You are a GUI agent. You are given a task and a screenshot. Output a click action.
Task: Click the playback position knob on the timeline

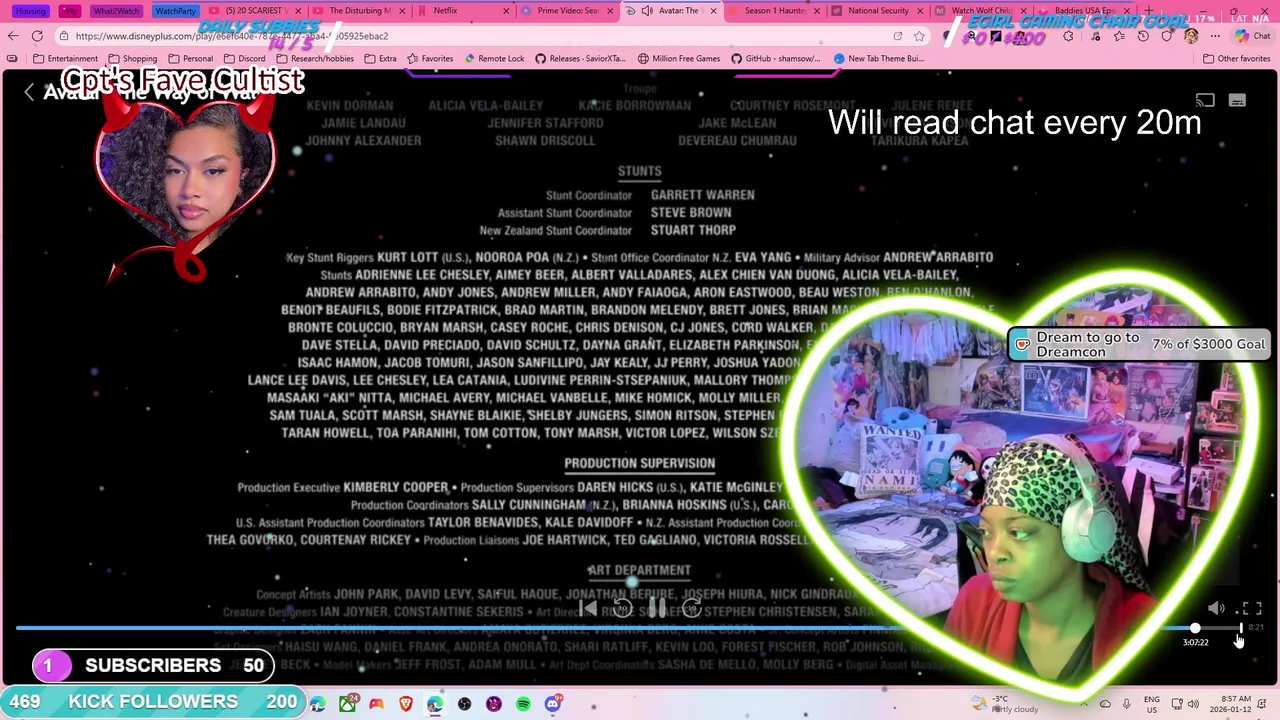pyautogui.click(x=1195, y=628)
